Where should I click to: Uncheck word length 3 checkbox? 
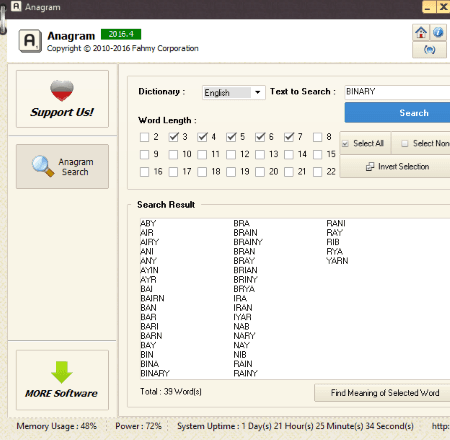(x=173, y=137)
